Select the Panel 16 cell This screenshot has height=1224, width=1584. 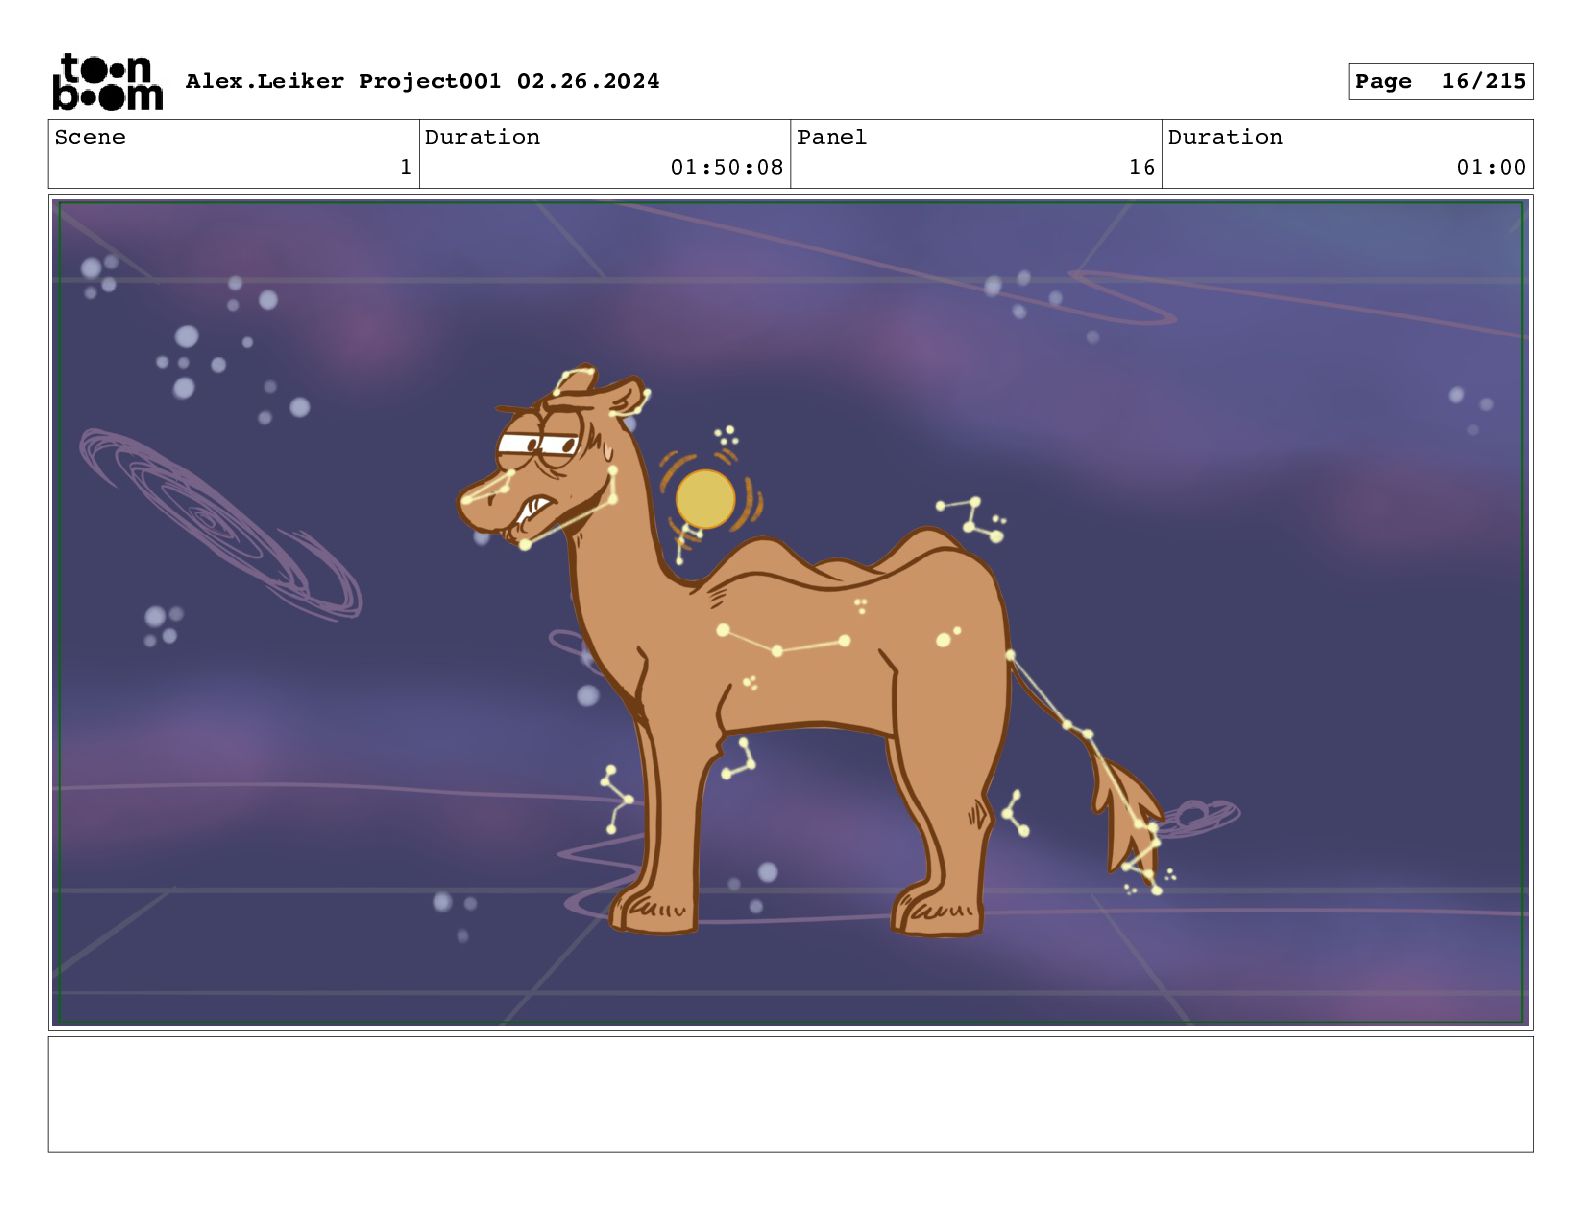(x=976, y=154)
